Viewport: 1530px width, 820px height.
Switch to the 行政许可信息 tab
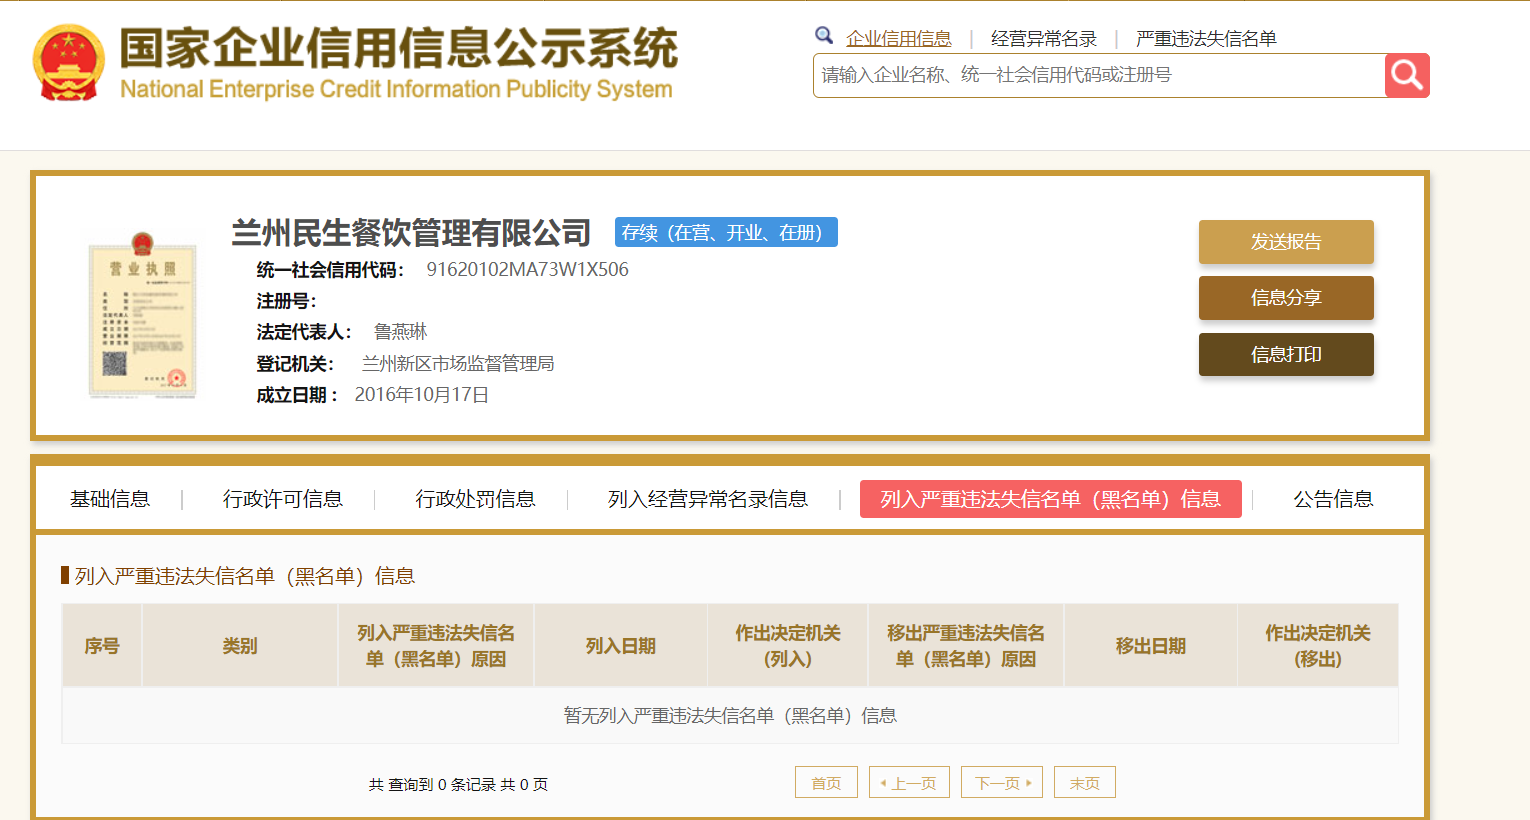pyautogui.click(x=283, y=499)
